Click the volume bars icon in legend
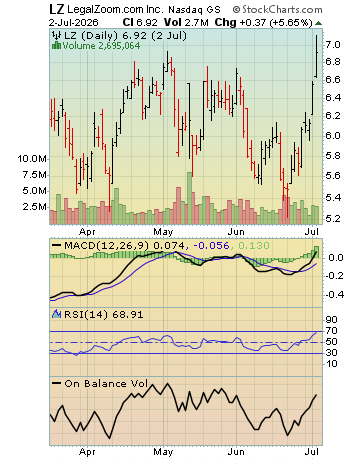360x460 pixels. tap(56, 45)
